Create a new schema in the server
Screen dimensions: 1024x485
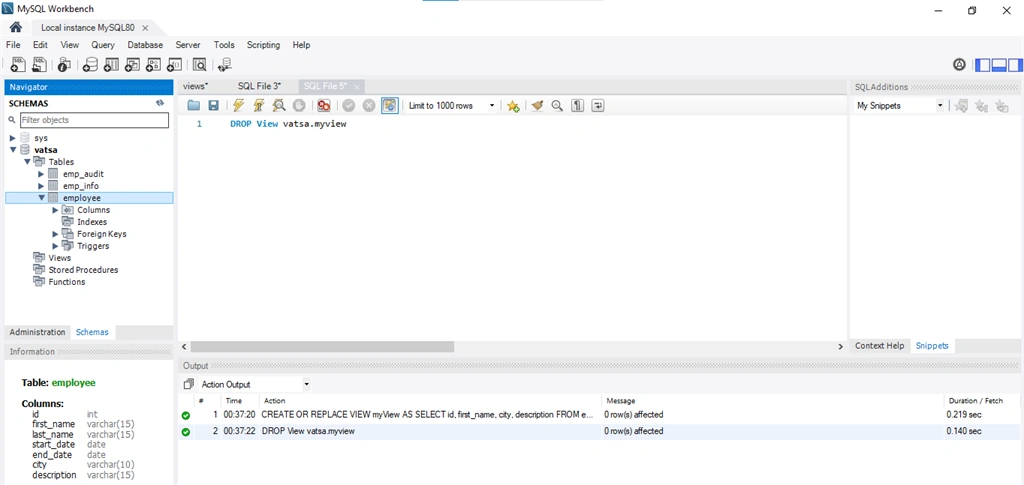coord(90,64)
